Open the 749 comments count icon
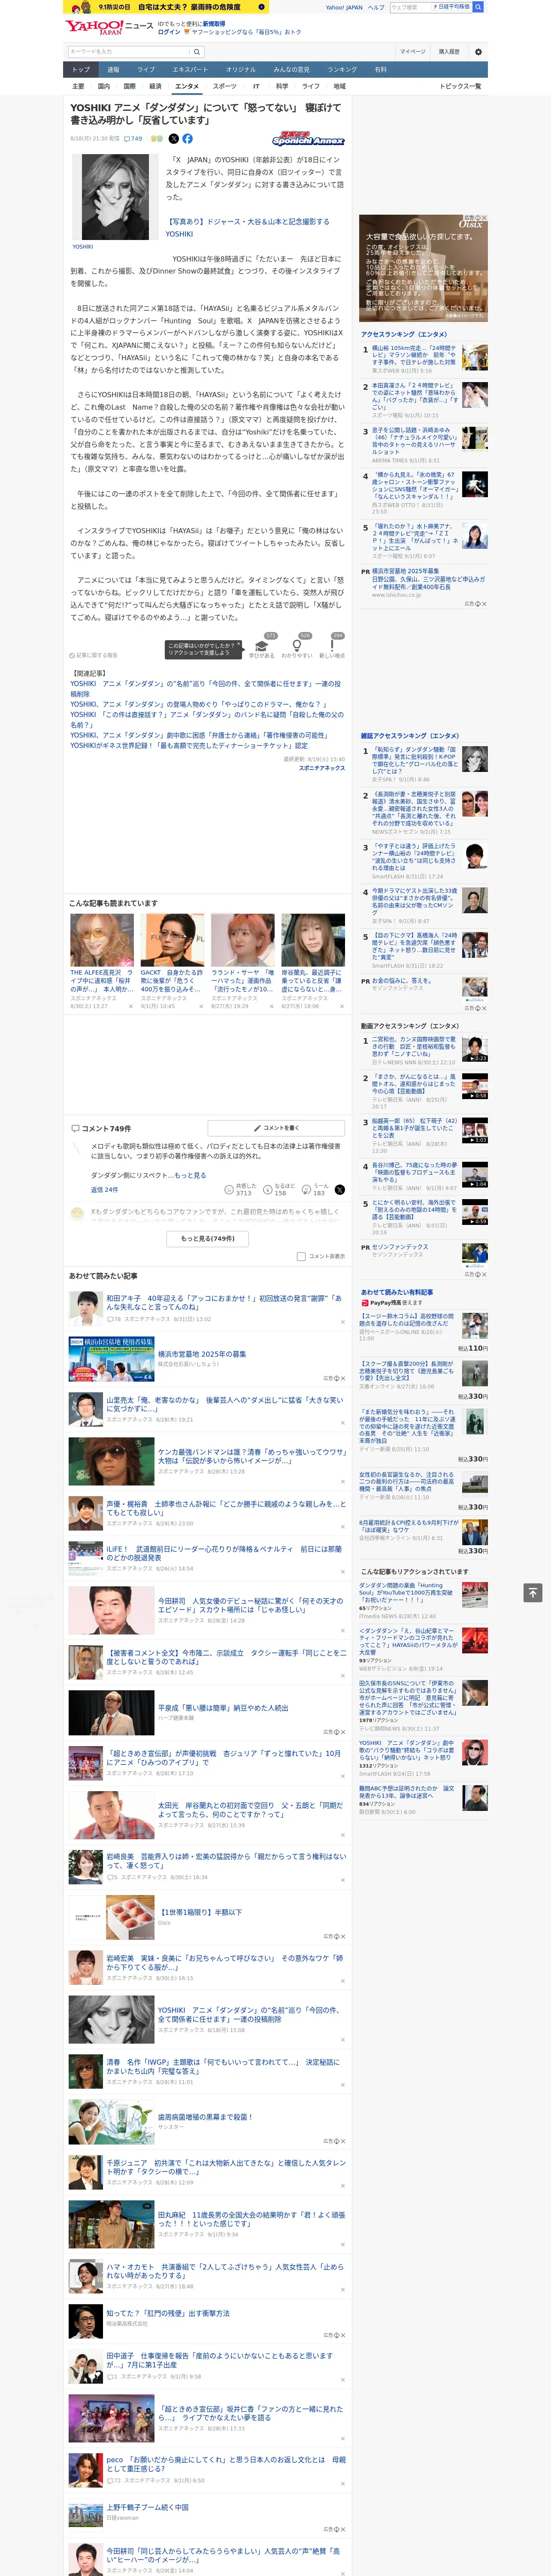 click(132, 139)
